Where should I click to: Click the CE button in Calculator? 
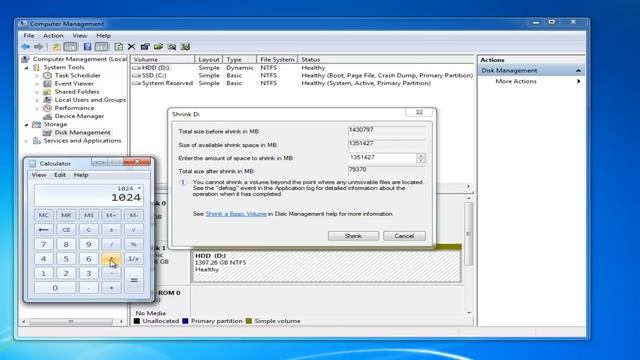pos(66,230)
